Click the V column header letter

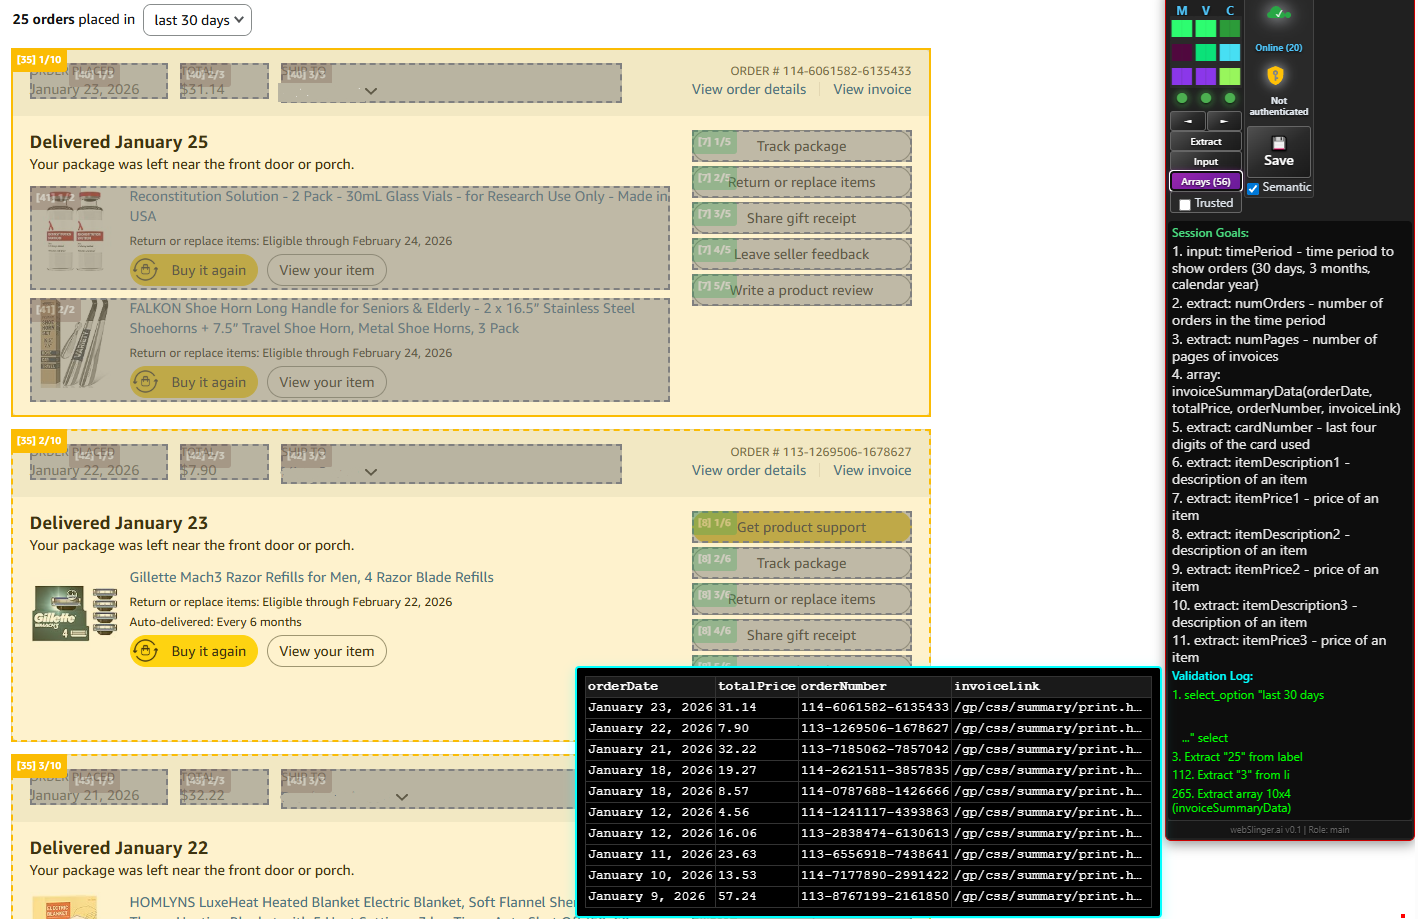pos(1206,10)
